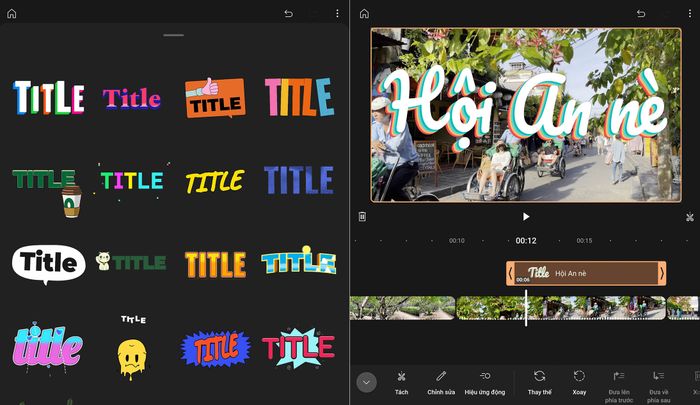Viewport: 700px width, 405px height.
Task: Tap the current time 00:12 readout
Action: pyautogui.click(x=526, y=241)
